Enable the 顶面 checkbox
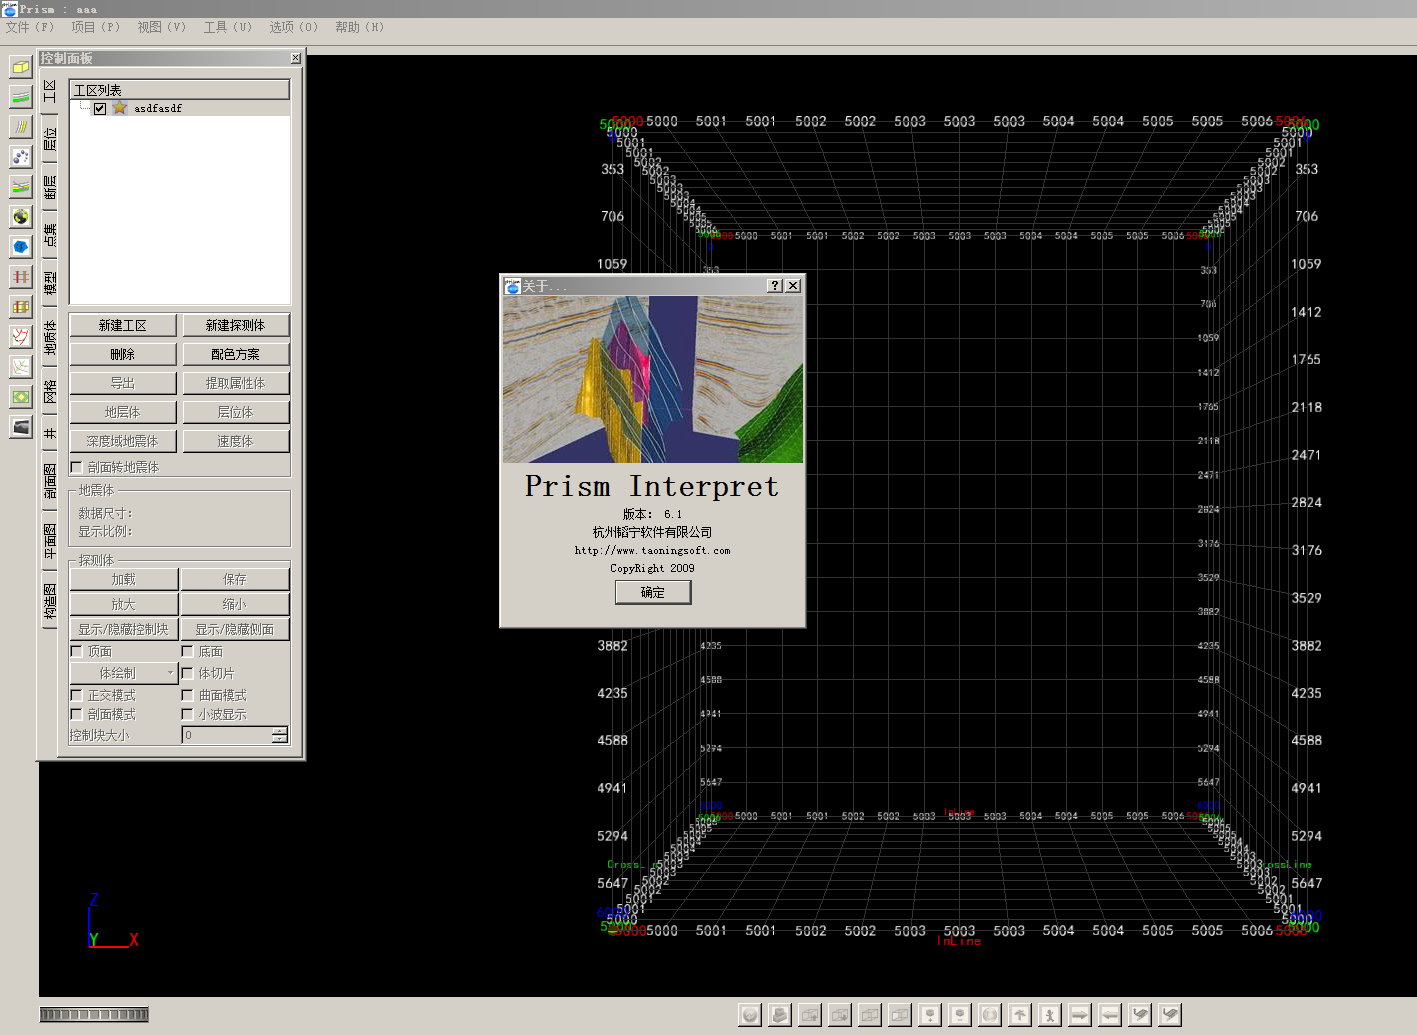This screenshot has height=1035, width=1417. 76,651
